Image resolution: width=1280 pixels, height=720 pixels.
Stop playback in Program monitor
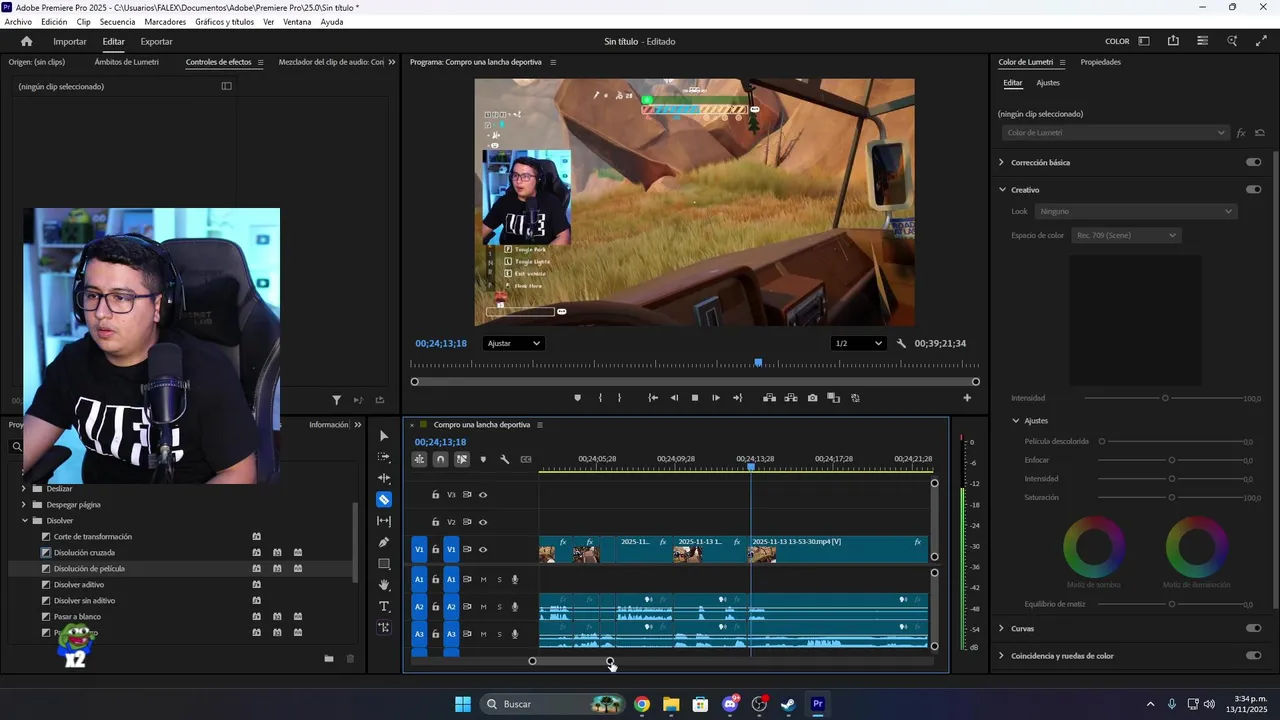click(695, 398)
